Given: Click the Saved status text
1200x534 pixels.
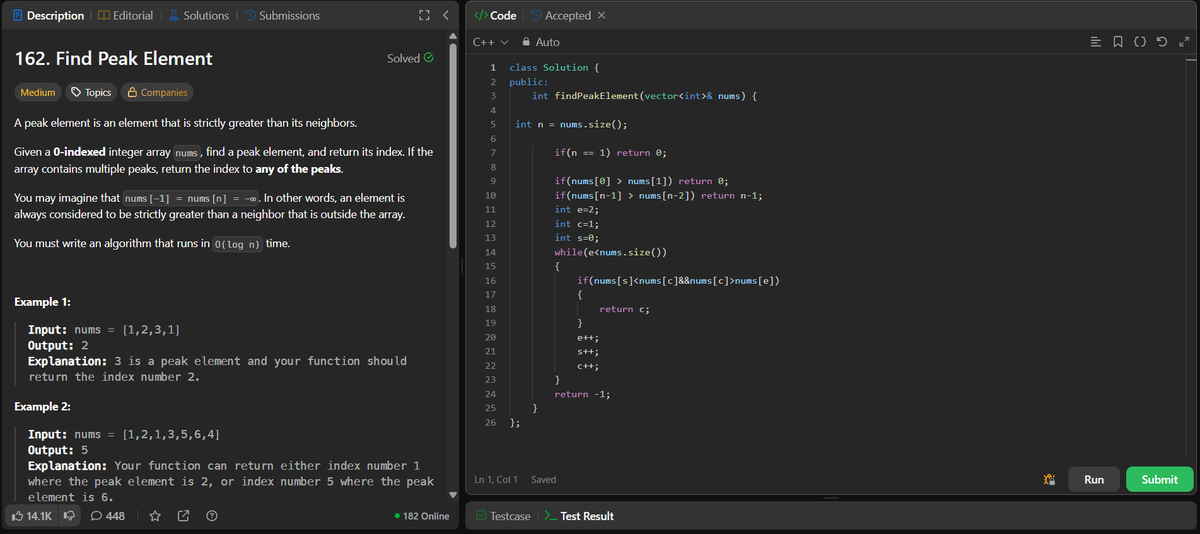Looking at the screenshot, I should (543, 480).
